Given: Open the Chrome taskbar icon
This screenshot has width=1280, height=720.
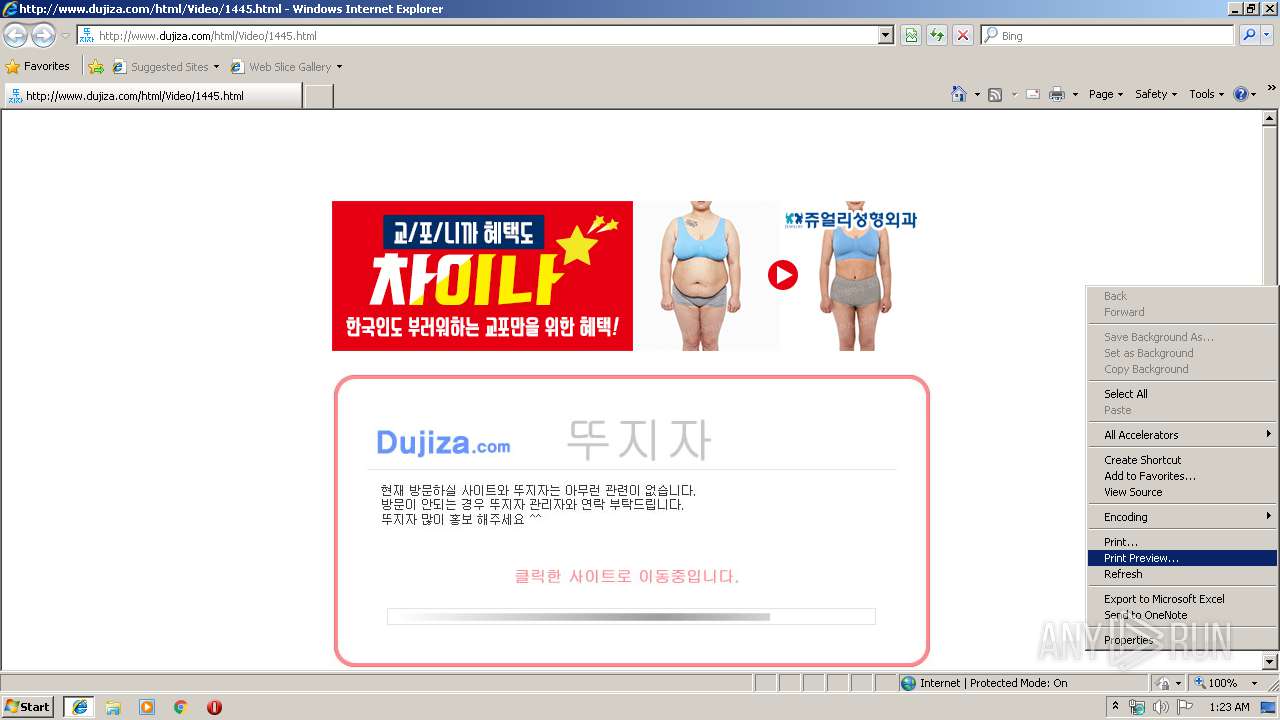Looking at the screenshot, I should click(180, 707).
